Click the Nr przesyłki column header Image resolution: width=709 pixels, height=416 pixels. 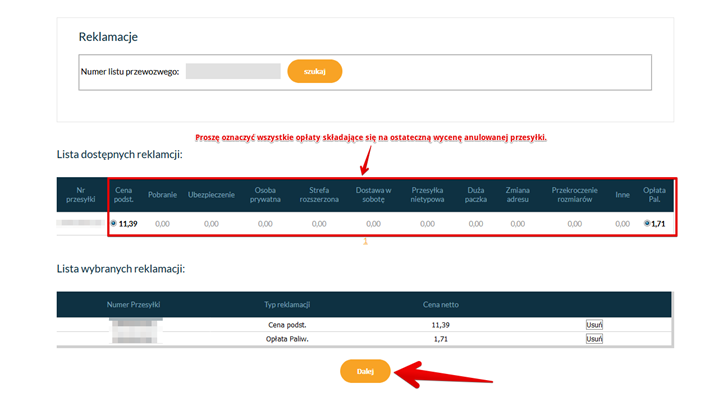80,194
